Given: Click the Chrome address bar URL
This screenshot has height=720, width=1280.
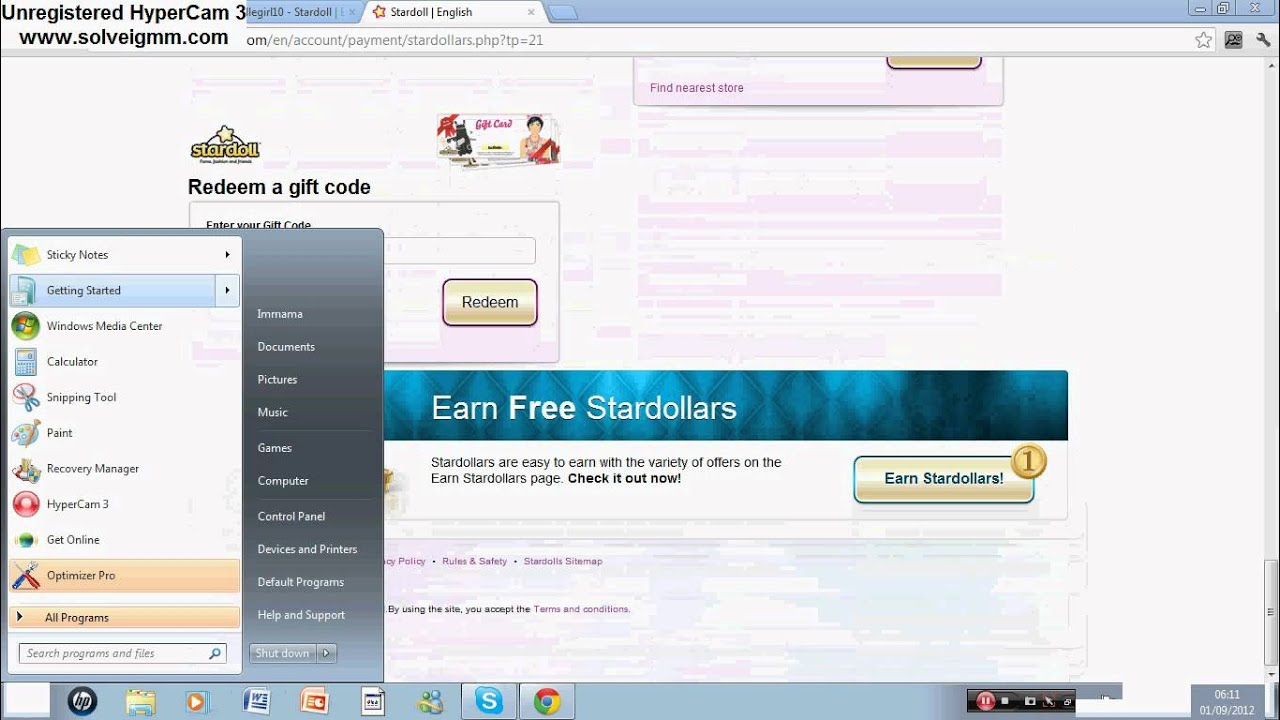Looking at the screenshot, I should pyautogui.click(x=395, y=41).
